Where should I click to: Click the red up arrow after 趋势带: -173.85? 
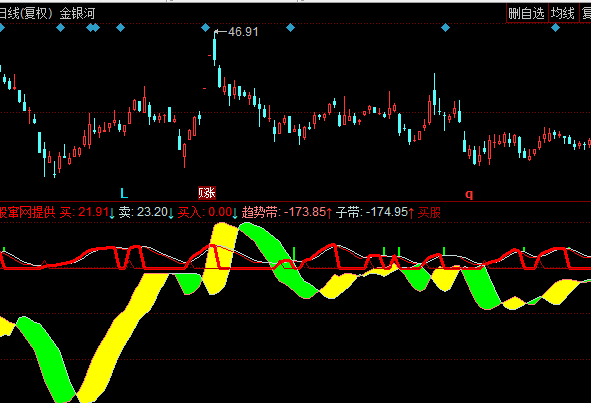click(329, 213)
